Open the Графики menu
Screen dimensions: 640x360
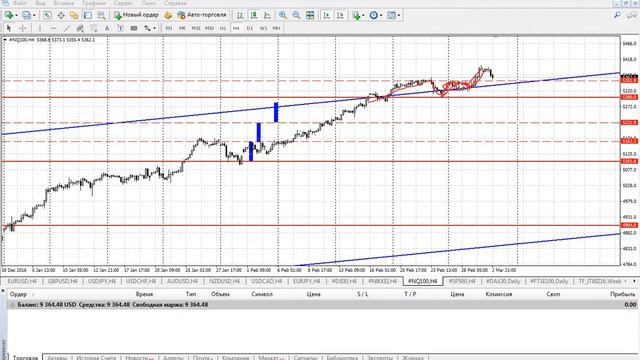point(94,3)
